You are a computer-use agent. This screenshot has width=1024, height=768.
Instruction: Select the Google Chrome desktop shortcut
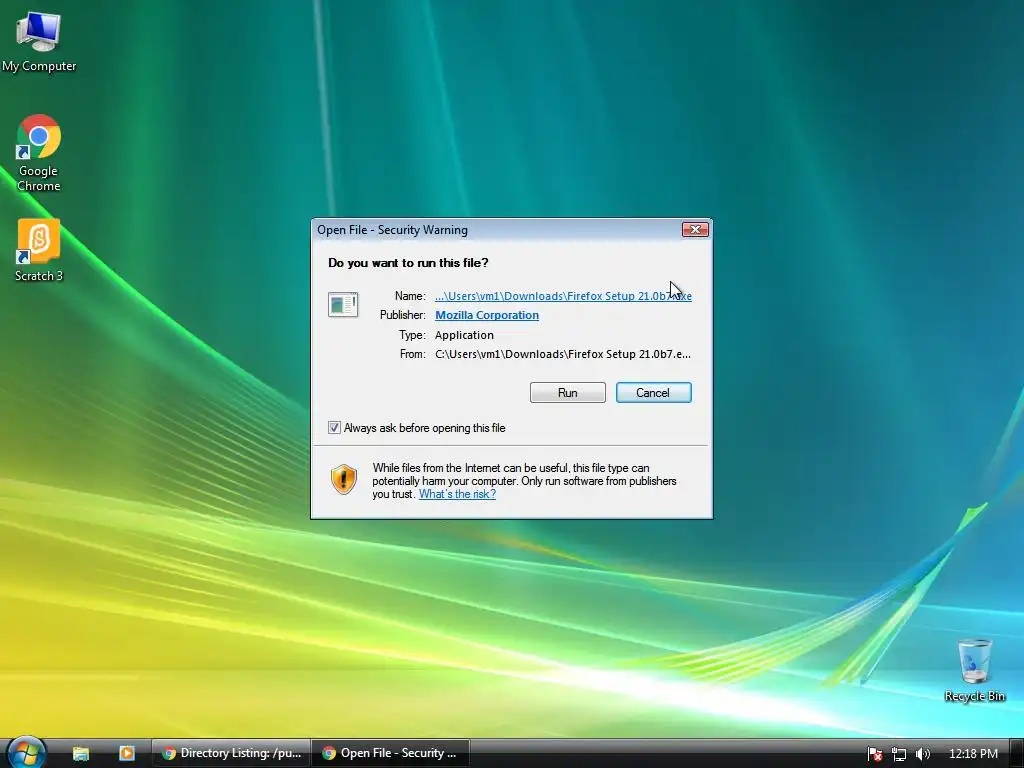[x=39, y=153]
